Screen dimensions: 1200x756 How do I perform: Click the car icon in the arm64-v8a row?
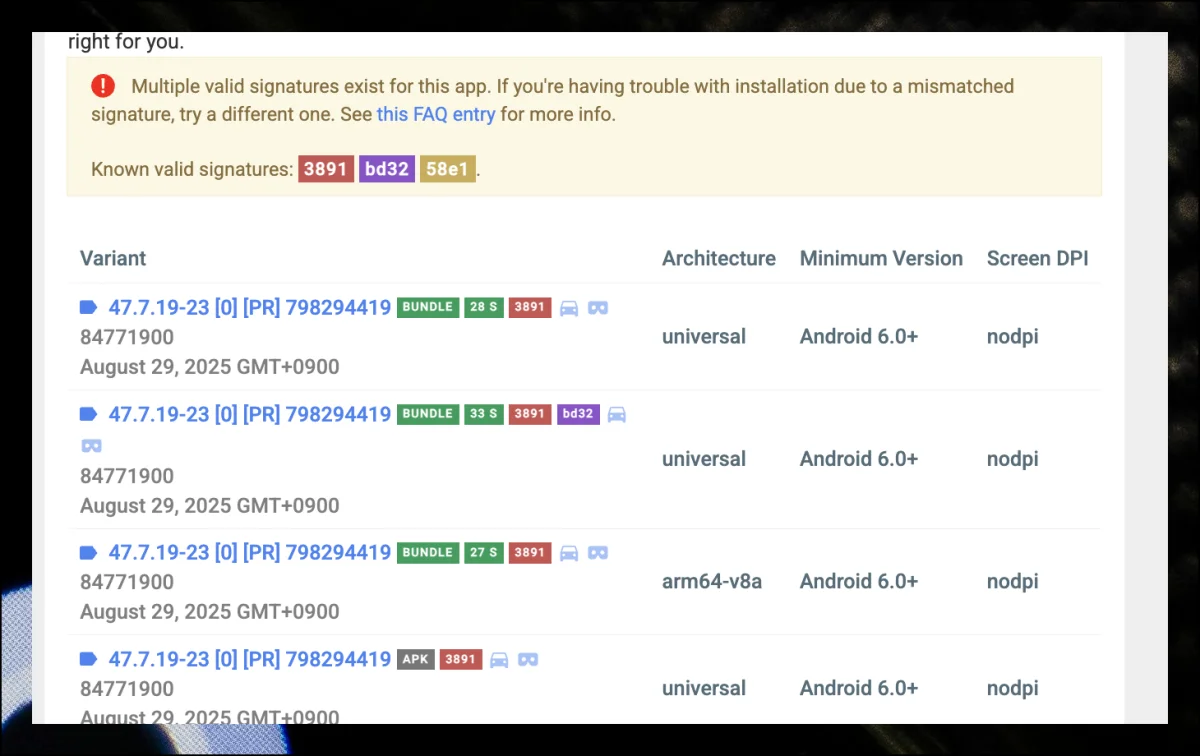[x=569, y=553]
